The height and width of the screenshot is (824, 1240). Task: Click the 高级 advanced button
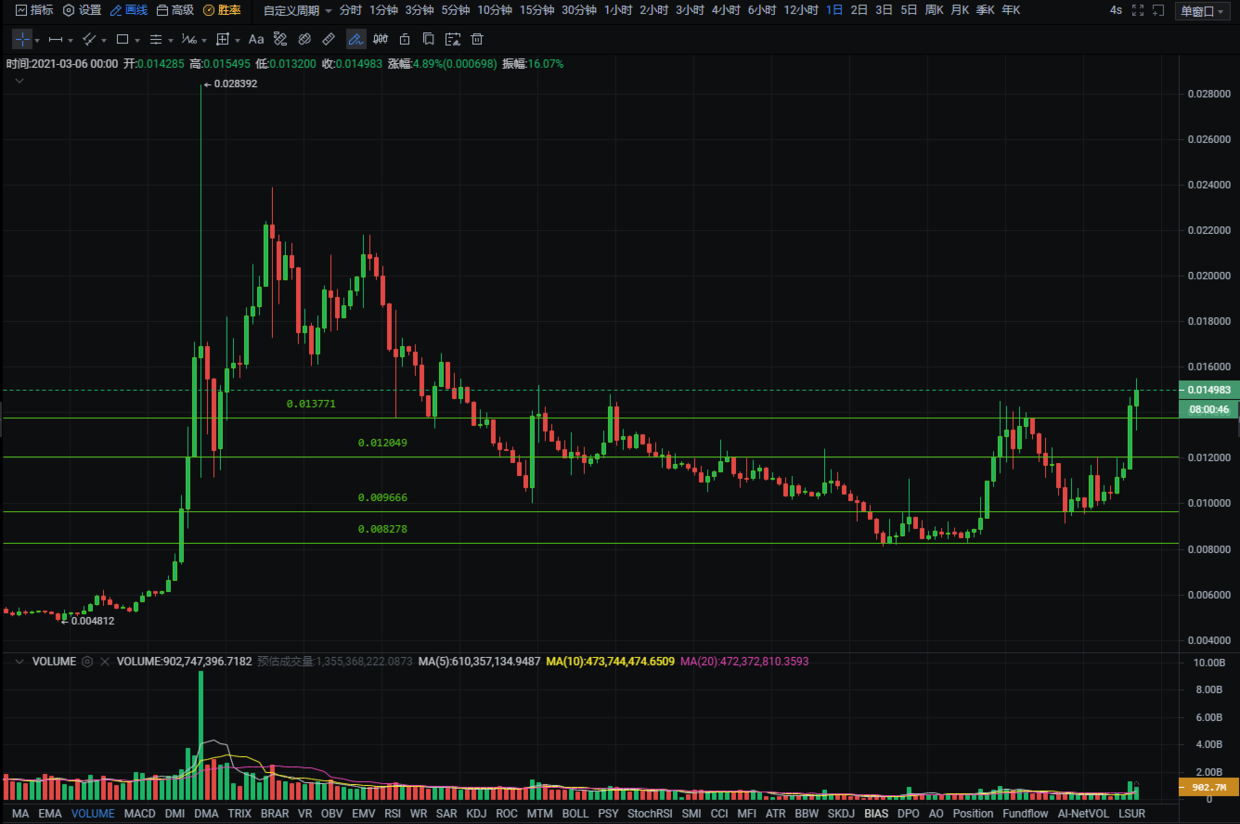(175, 10)
